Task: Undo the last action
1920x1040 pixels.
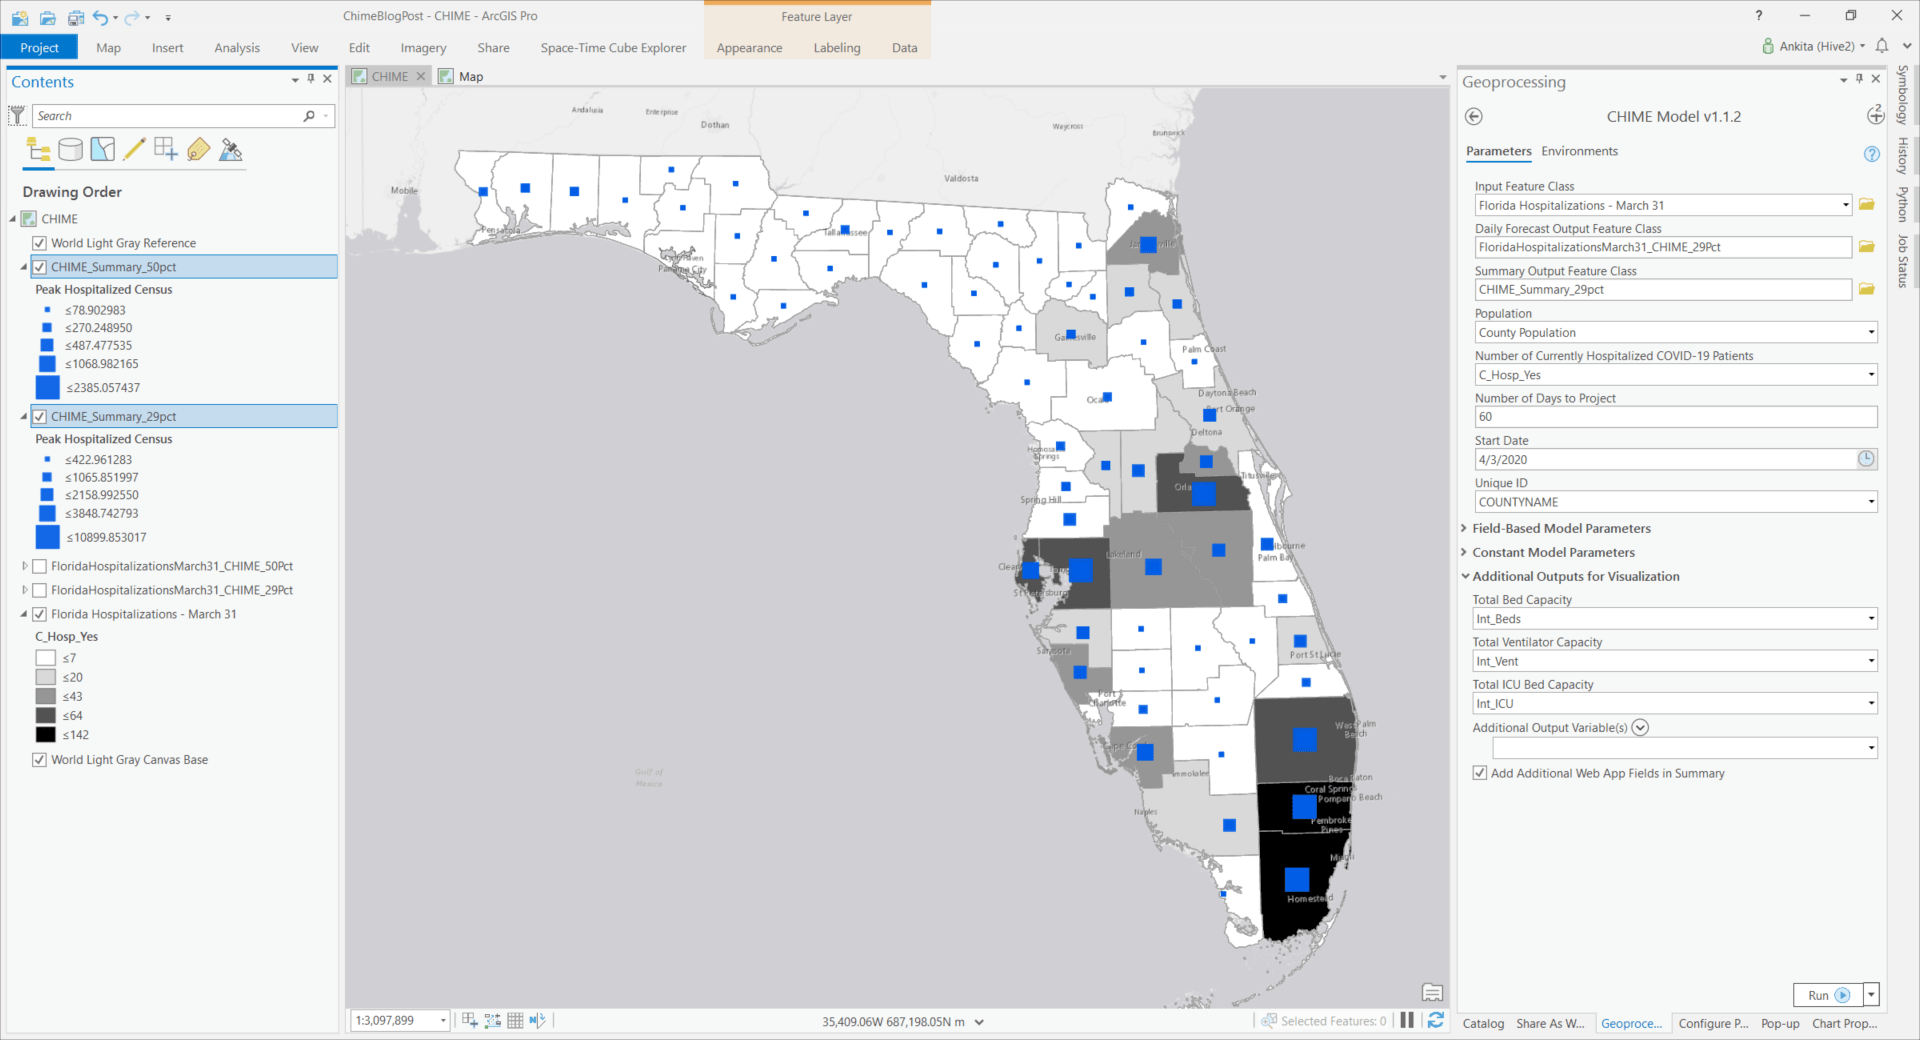Action: point(100,17)
